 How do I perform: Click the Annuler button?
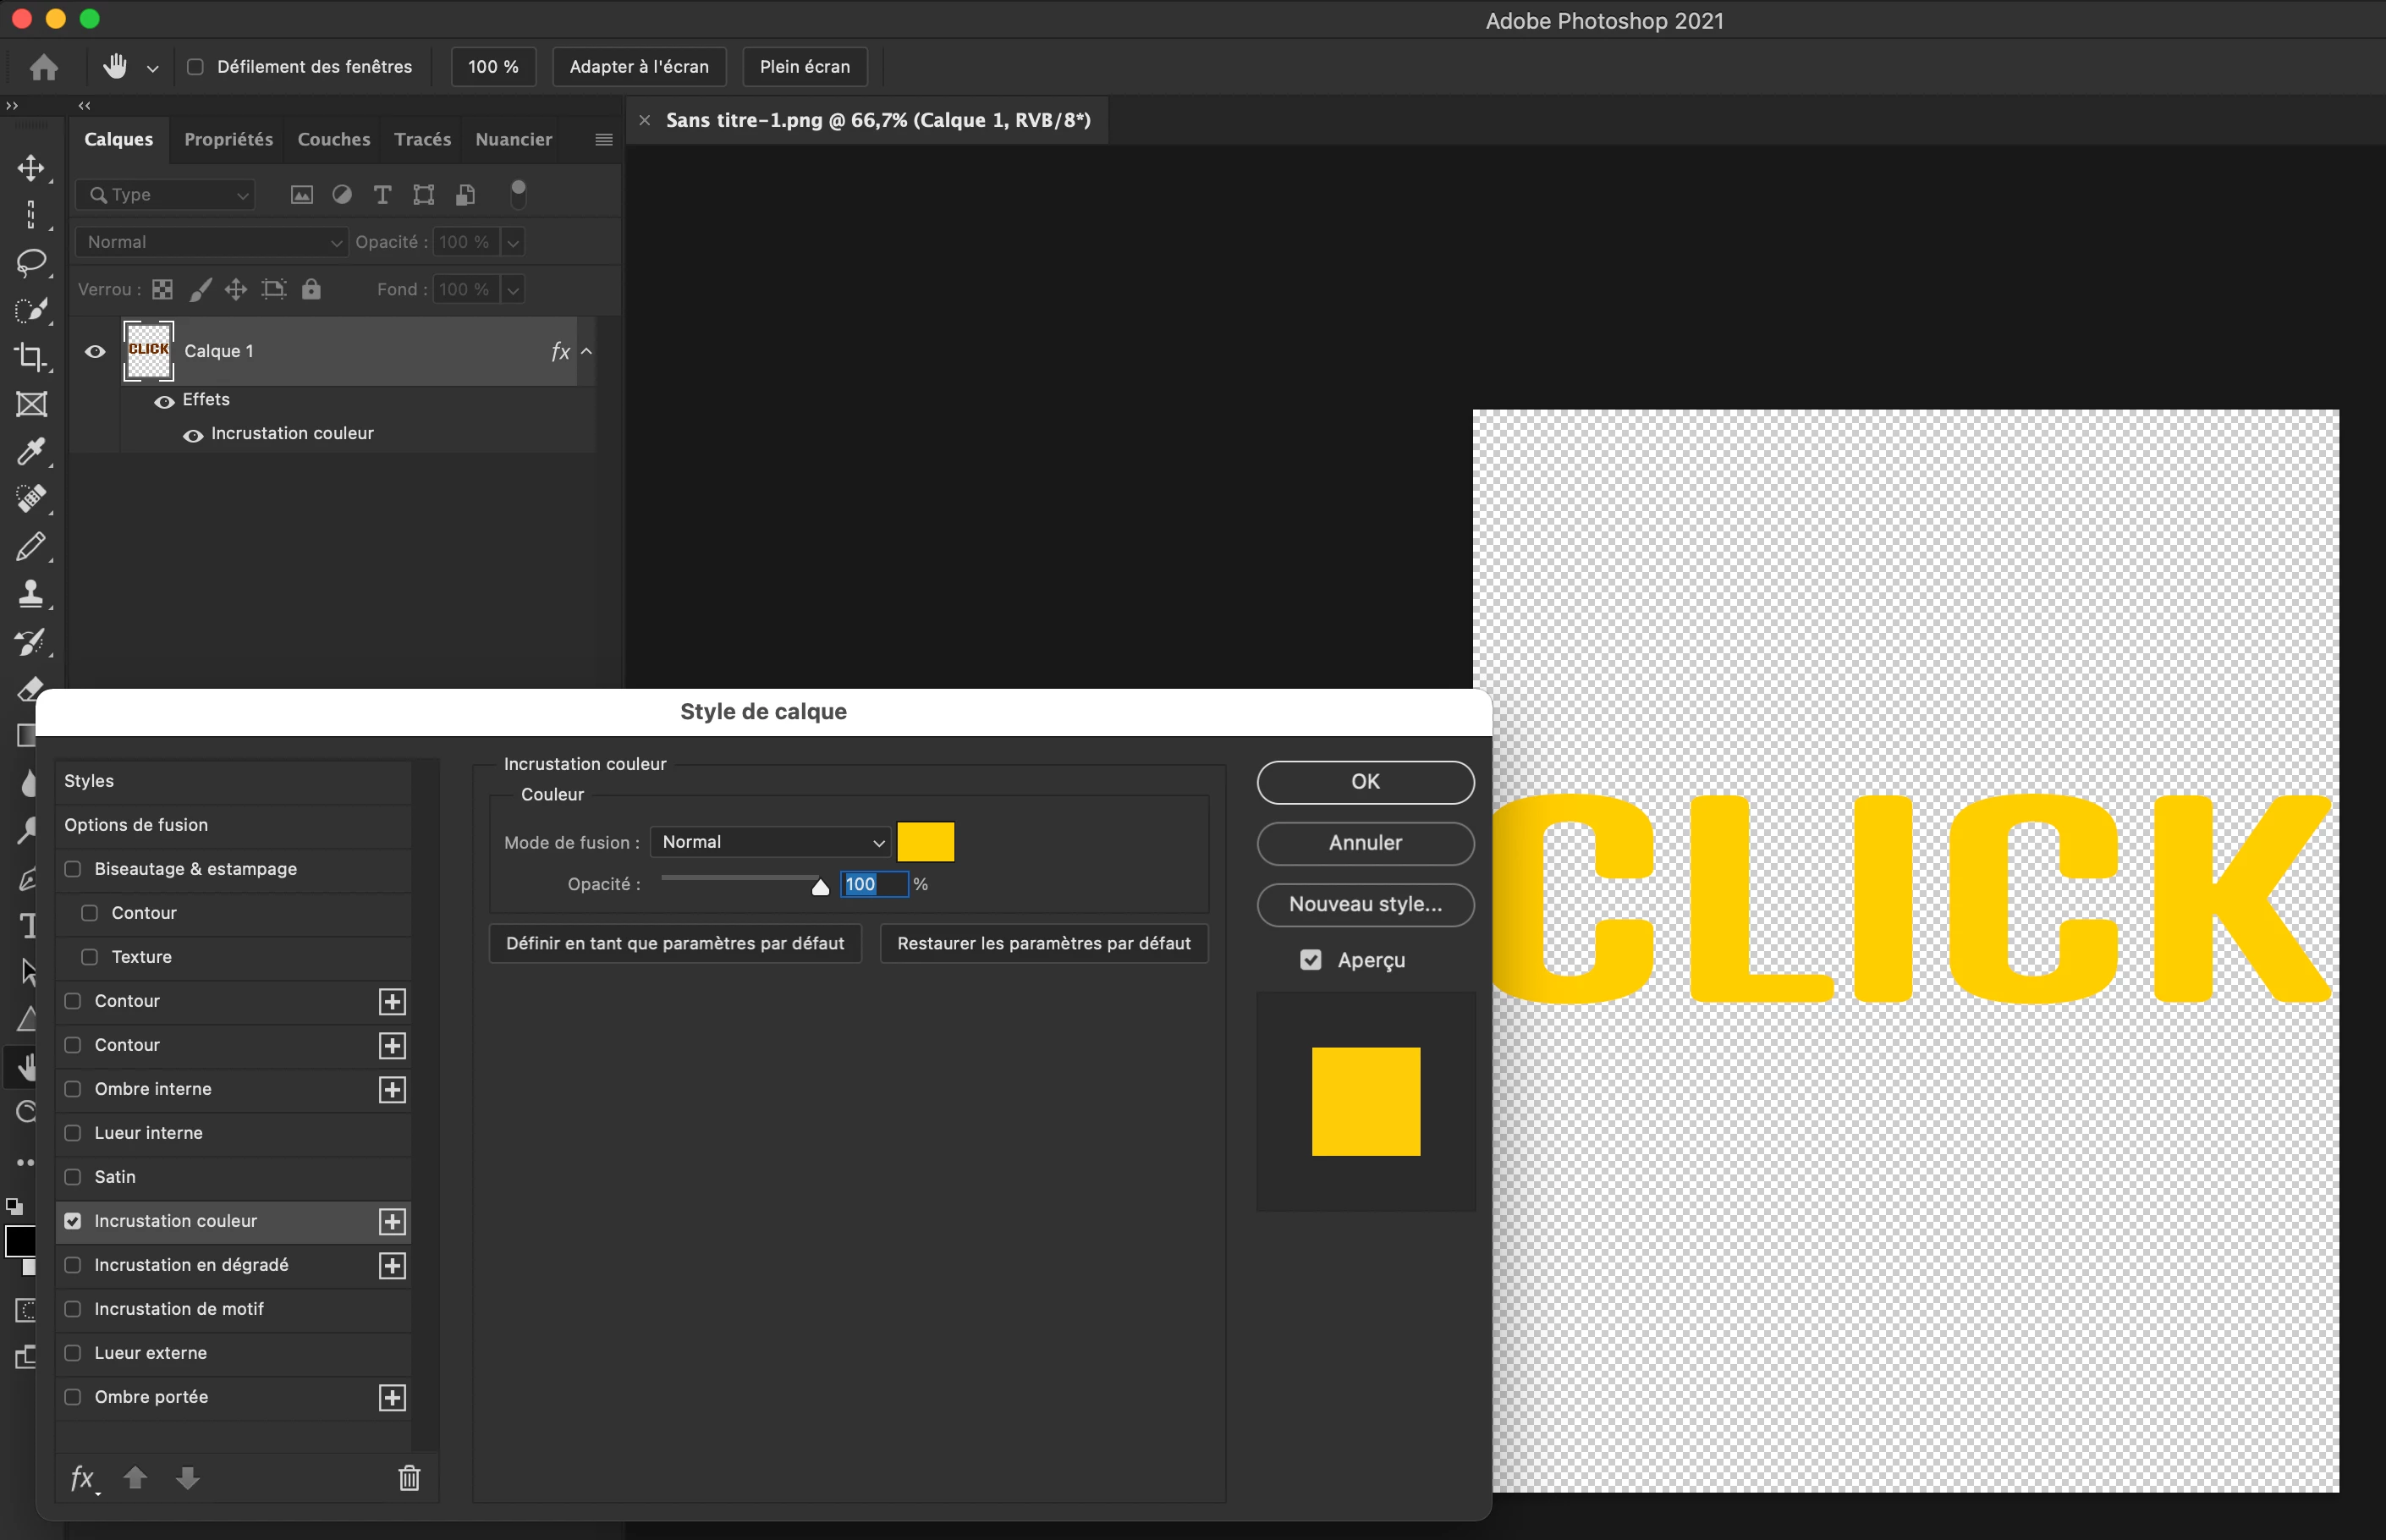point(1365,843)
